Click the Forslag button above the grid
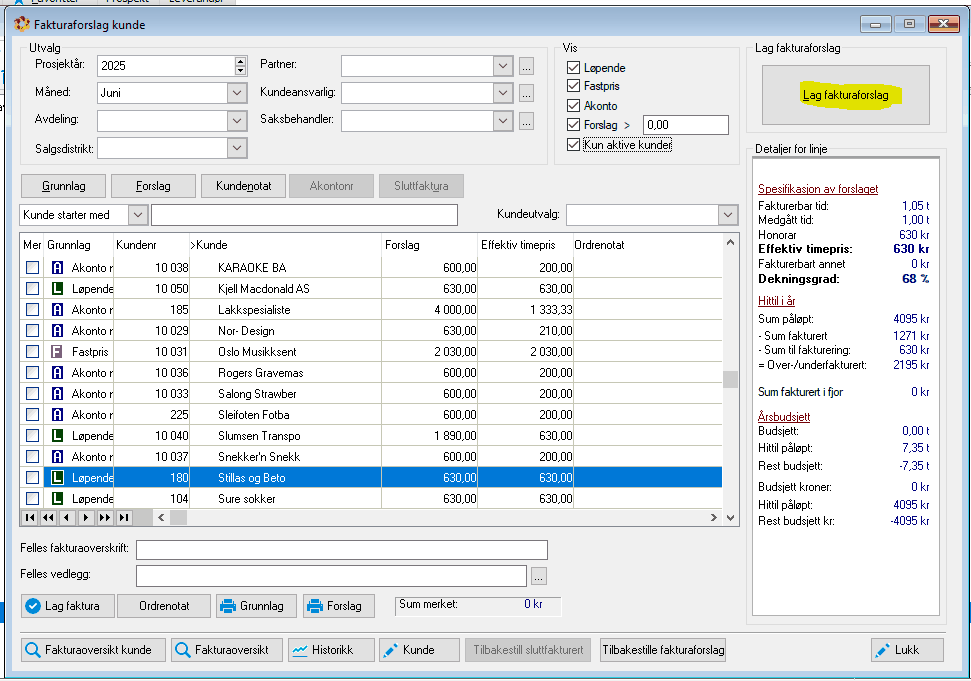 point(153,186)
